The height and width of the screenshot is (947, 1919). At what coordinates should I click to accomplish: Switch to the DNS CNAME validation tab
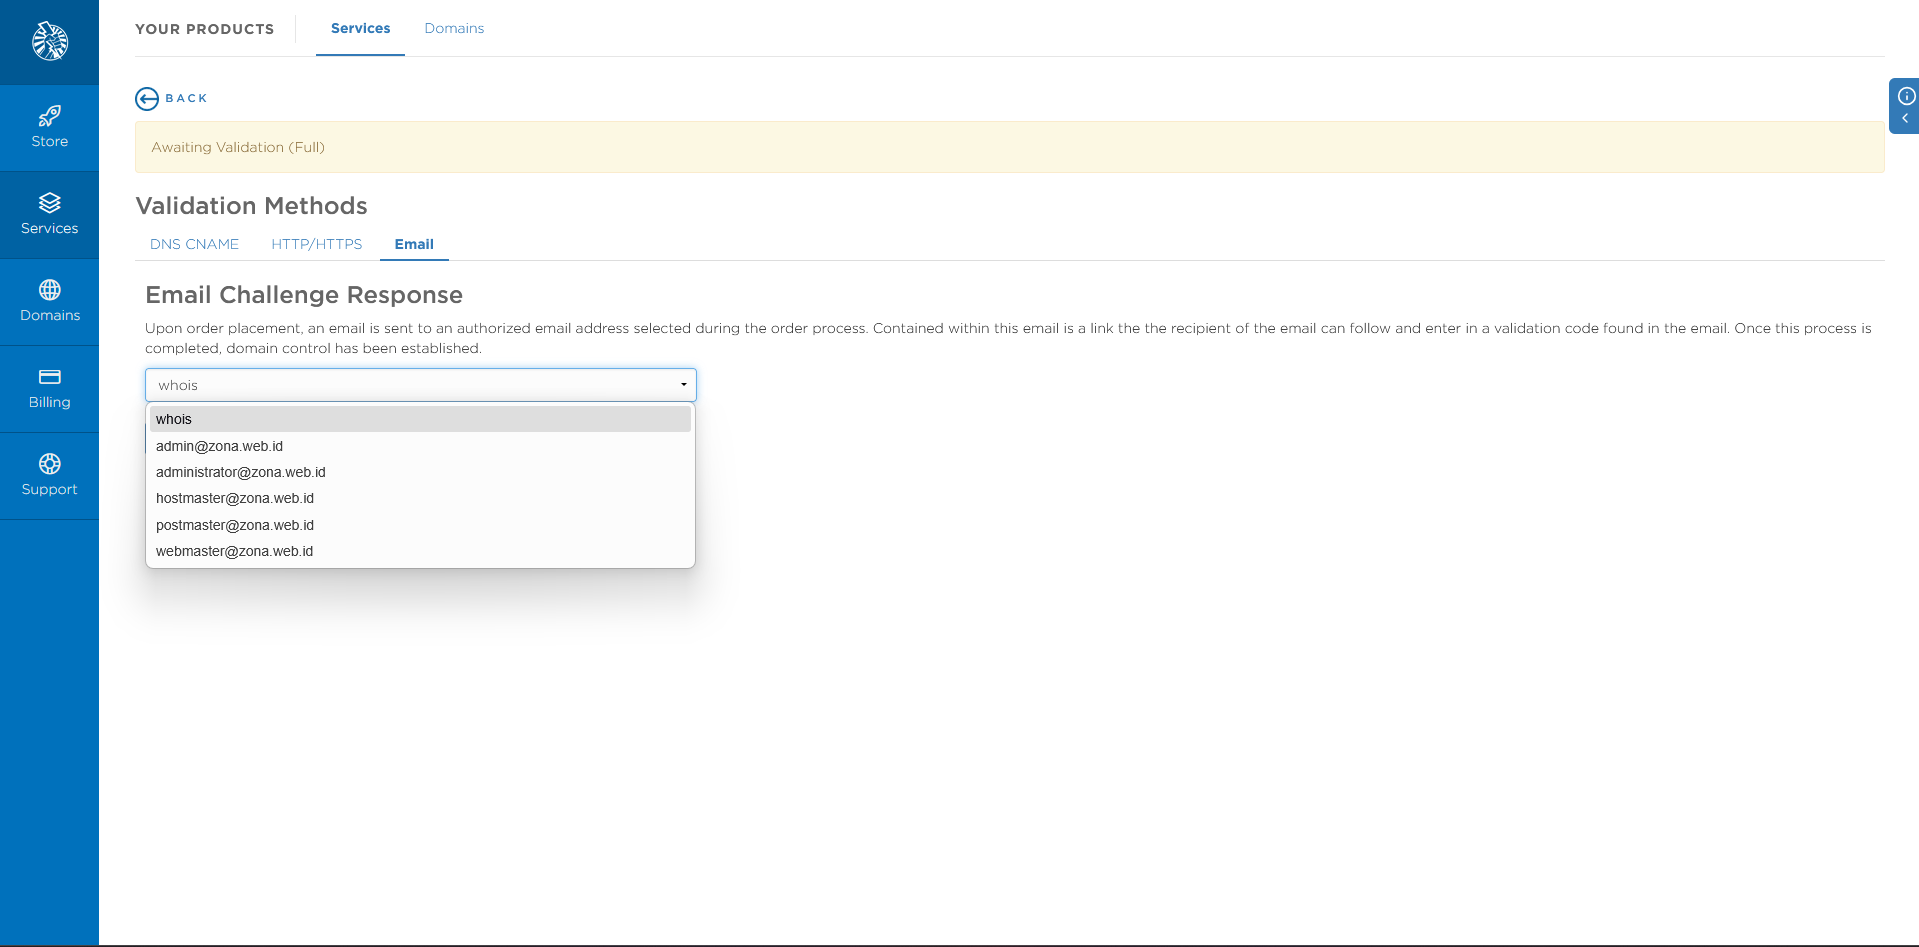coord(194,244)
